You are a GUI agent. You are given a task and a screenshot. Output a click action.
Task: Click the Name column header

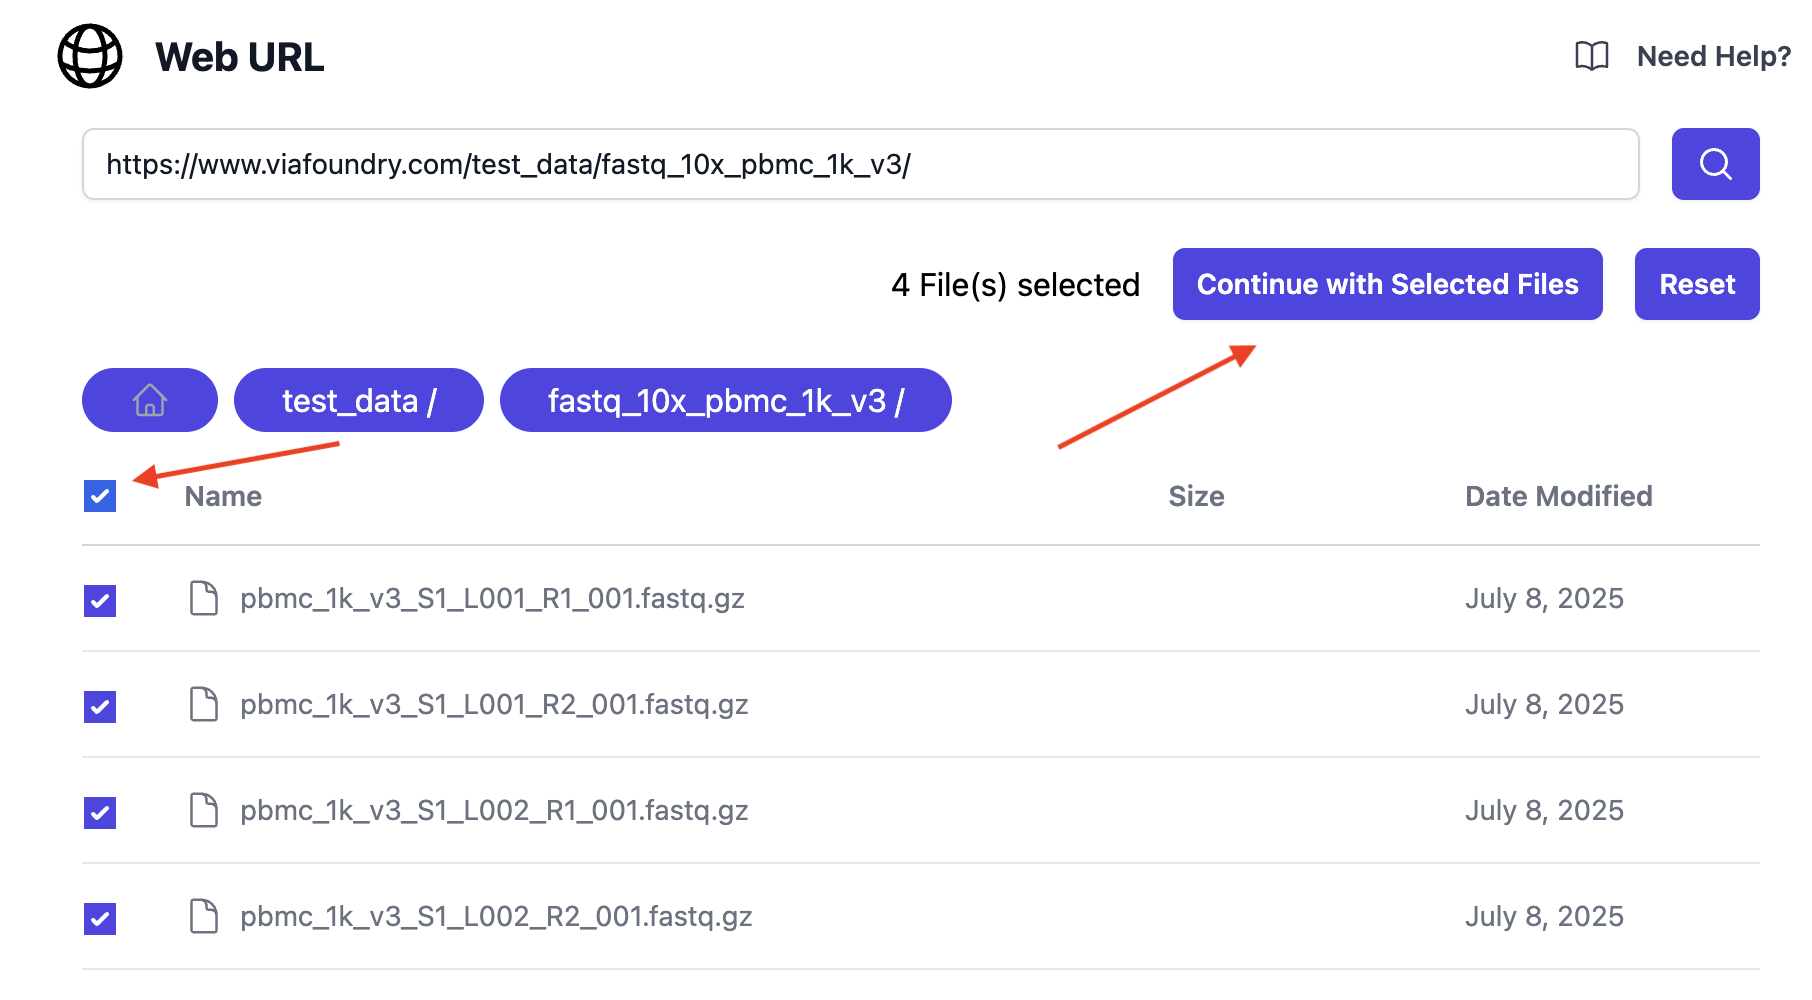pyautogui.click(x=223, y=496)
